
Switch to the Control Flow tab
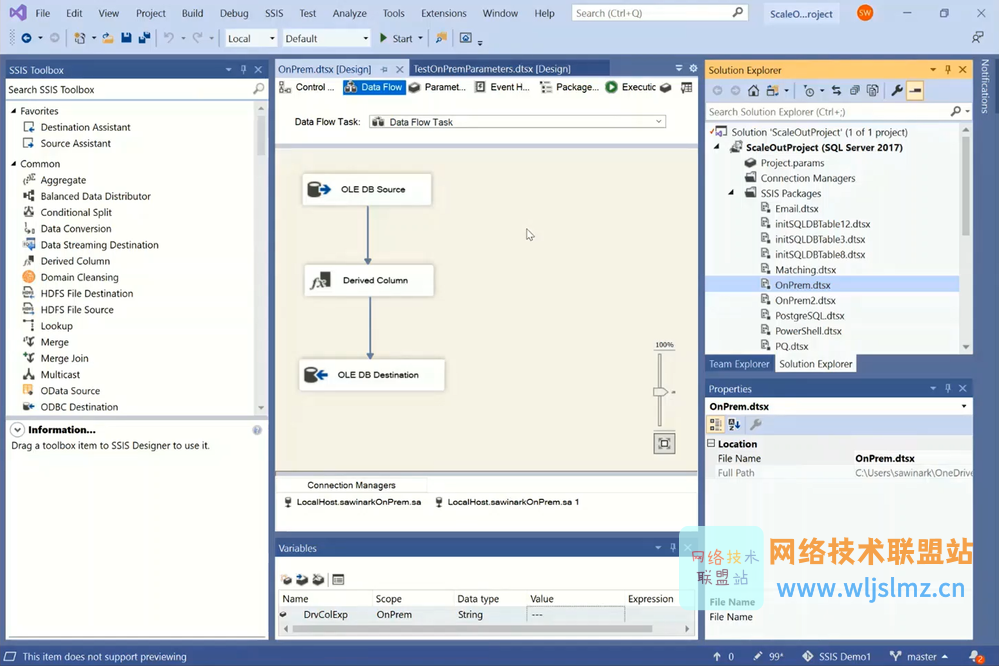click(307, 87)
